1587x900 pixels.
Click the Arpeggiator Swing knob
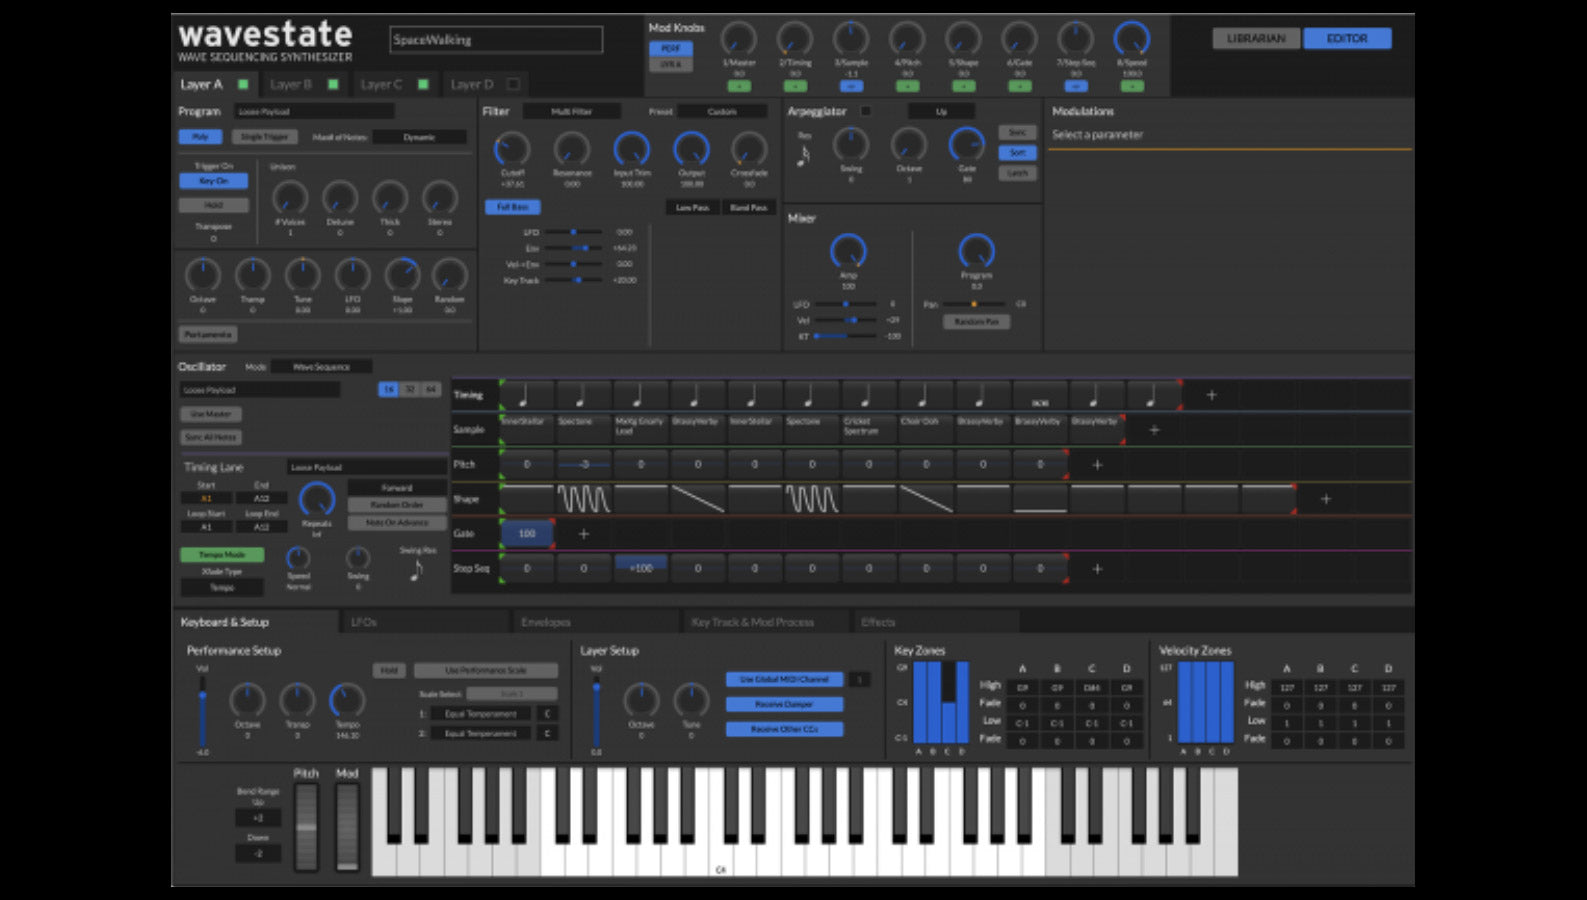851,145
